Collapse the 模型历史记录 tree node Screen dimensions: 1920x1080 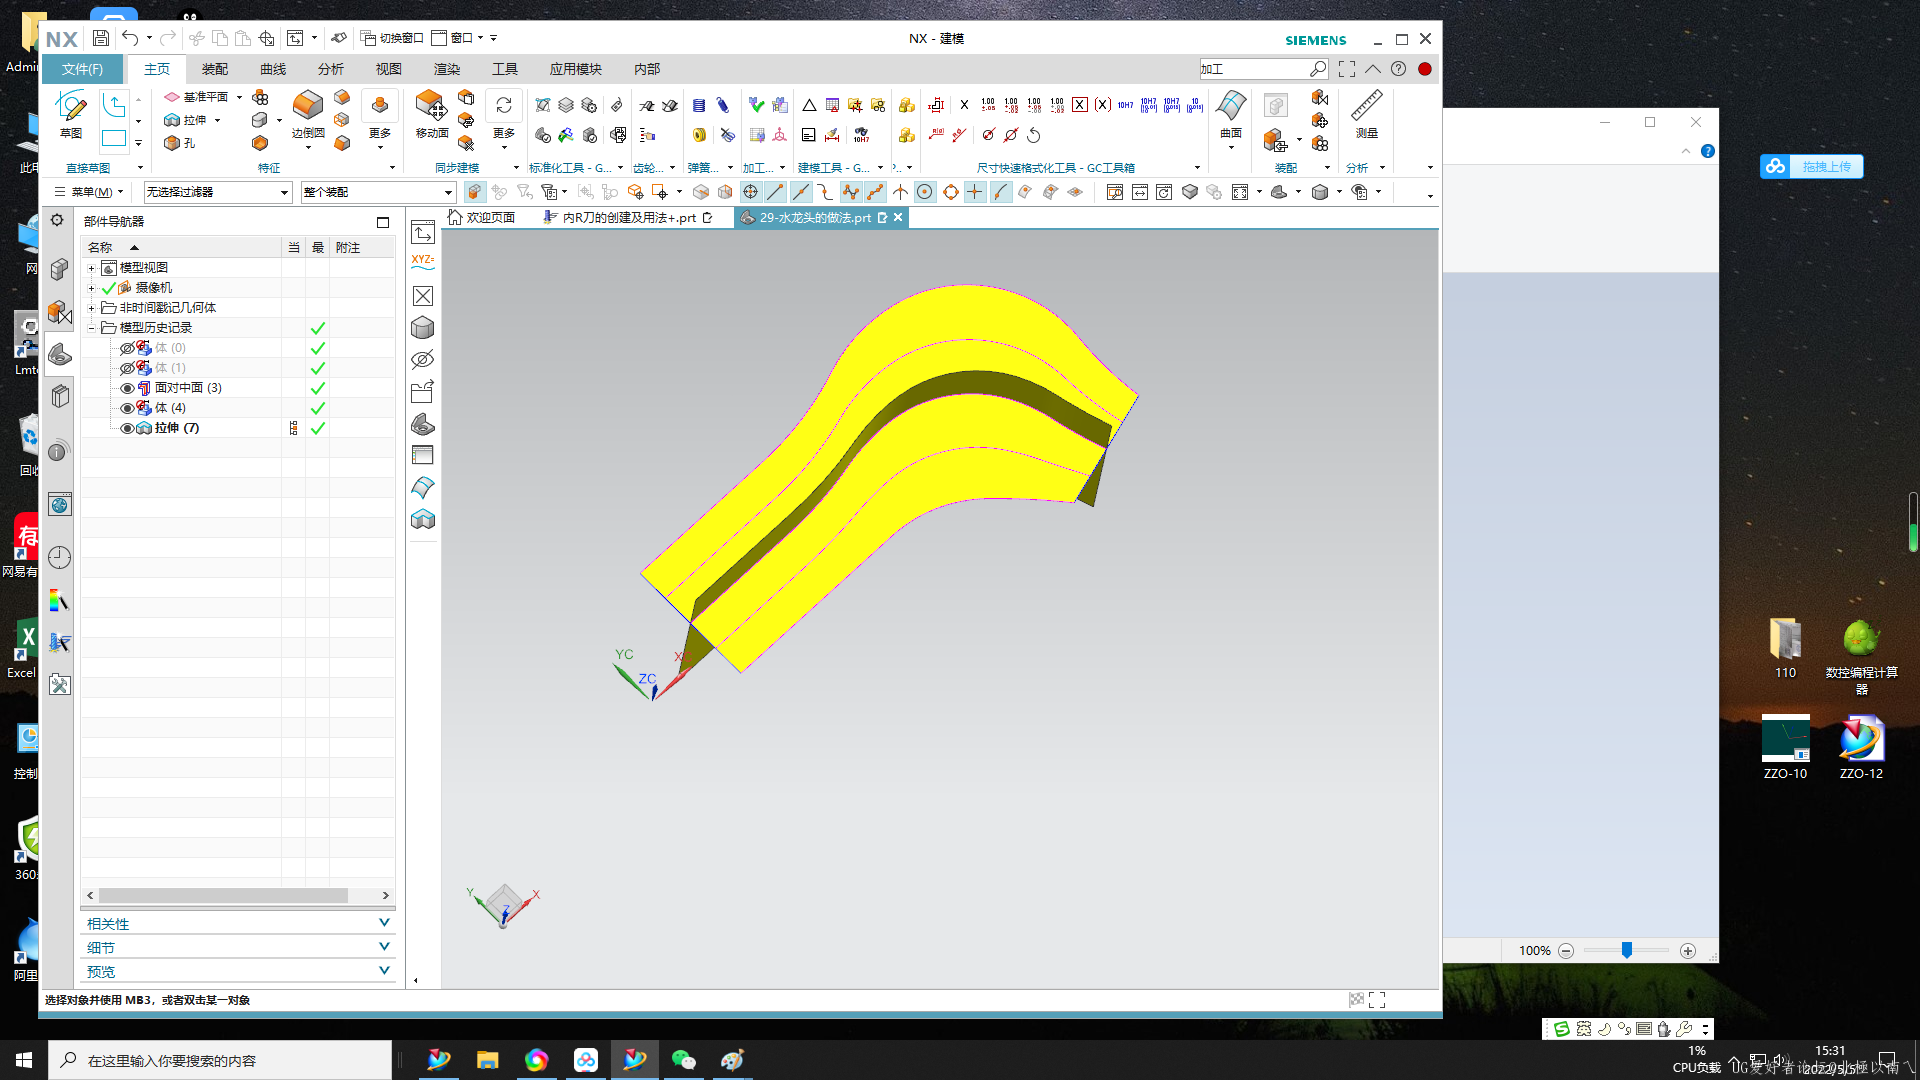pos(91,328)
